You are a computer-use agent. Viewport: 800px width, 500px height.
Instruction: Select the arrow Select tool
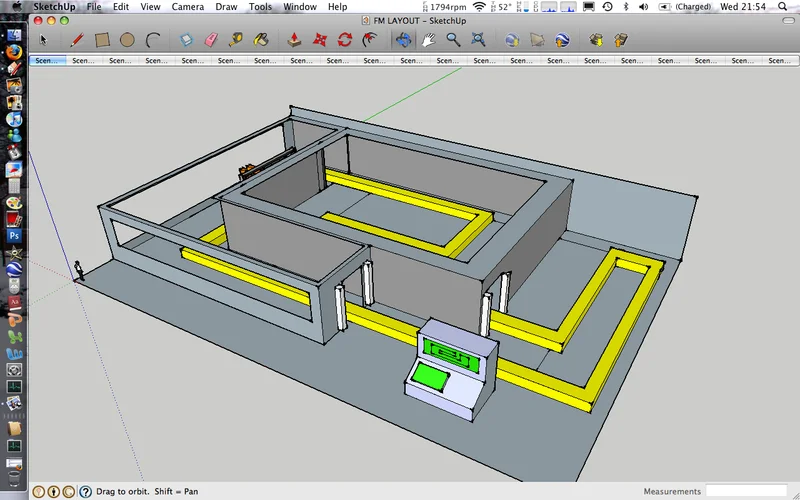[43, 40]
